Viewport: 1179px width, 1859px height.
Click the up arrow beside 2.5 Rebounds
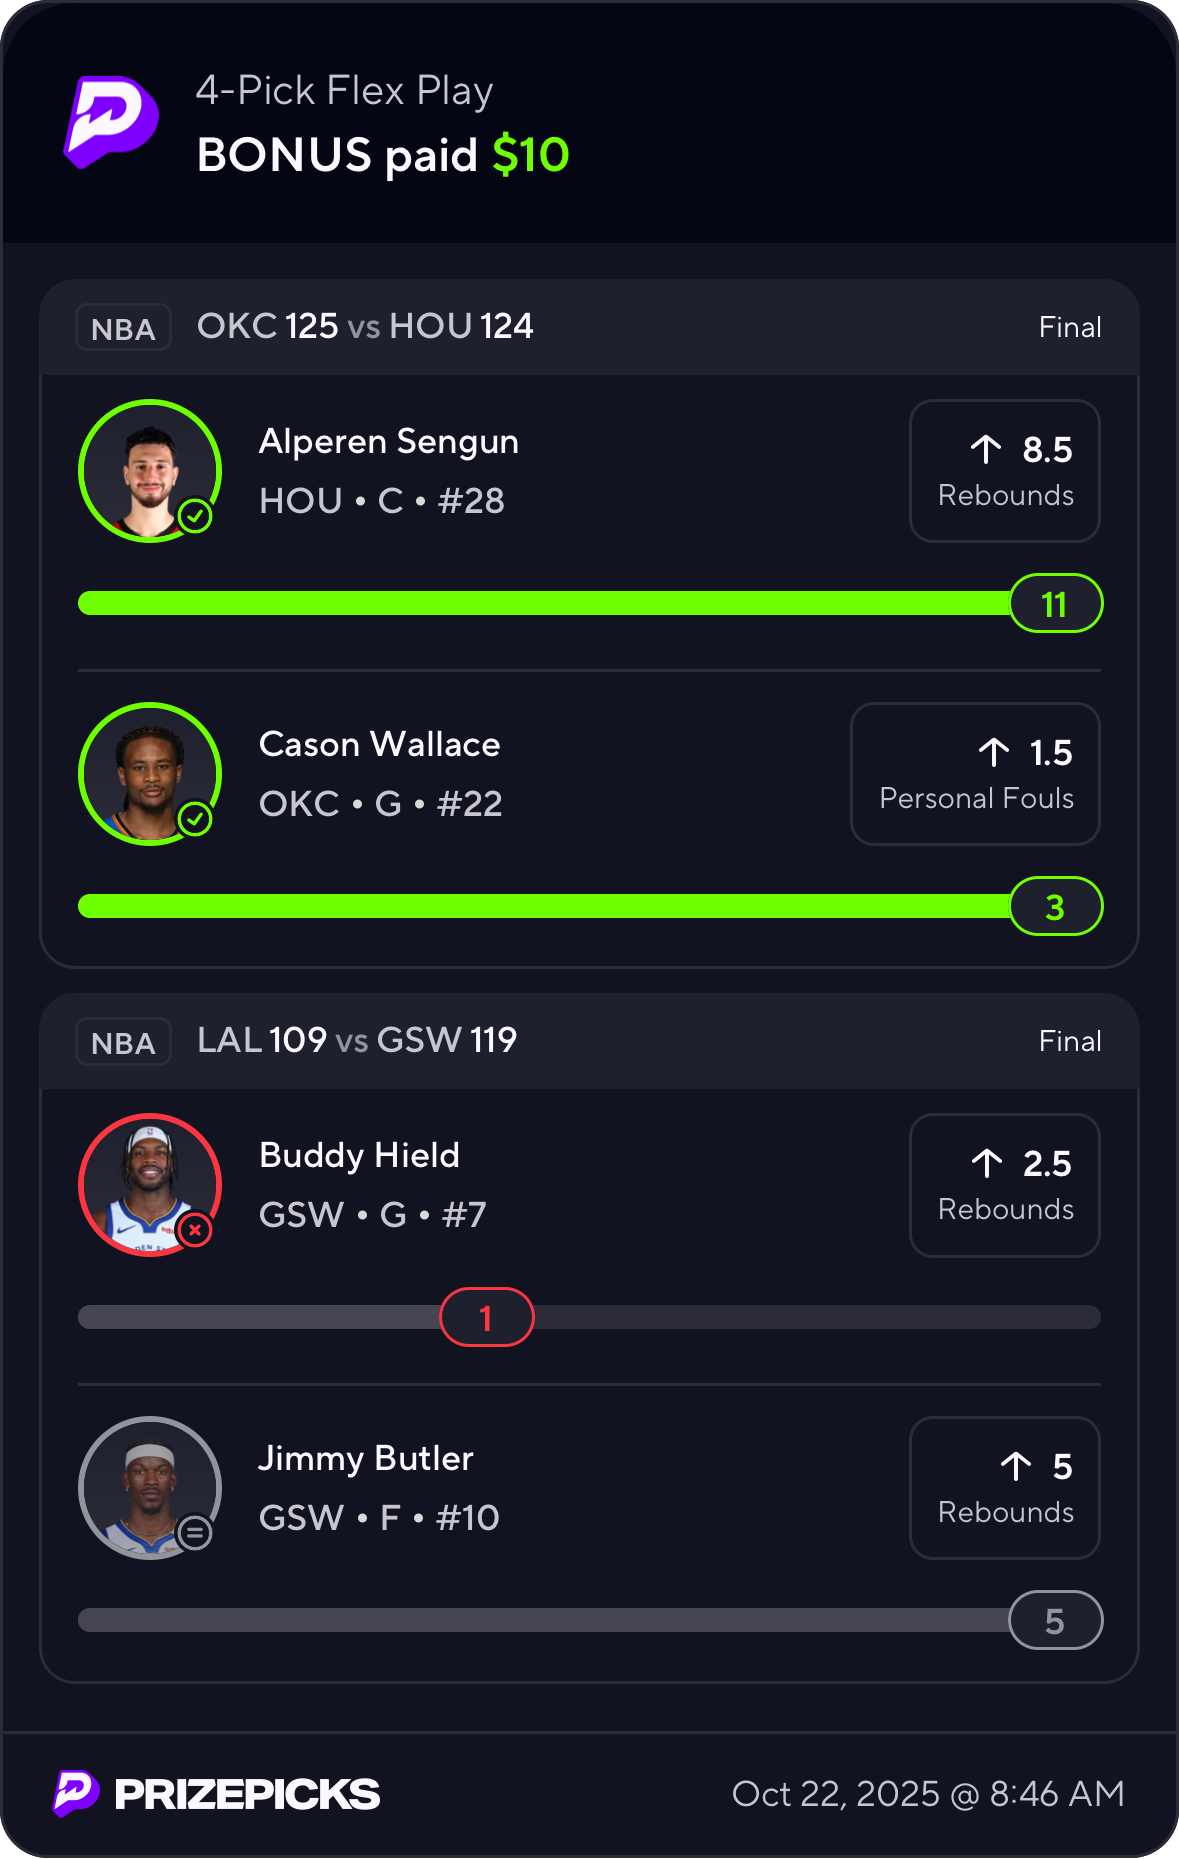(987, 1163)
